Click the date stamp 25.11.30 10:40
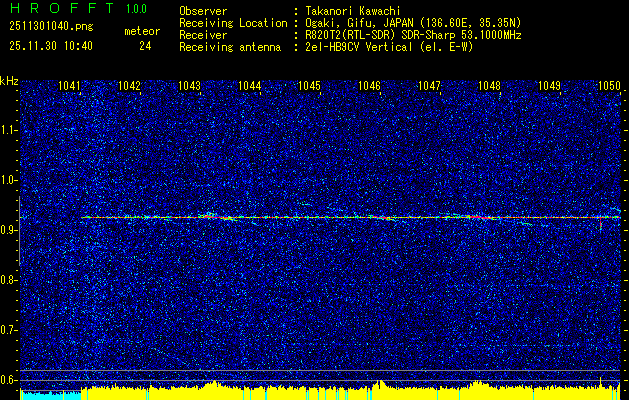This screenshot has width=629, height=400. 51,46
